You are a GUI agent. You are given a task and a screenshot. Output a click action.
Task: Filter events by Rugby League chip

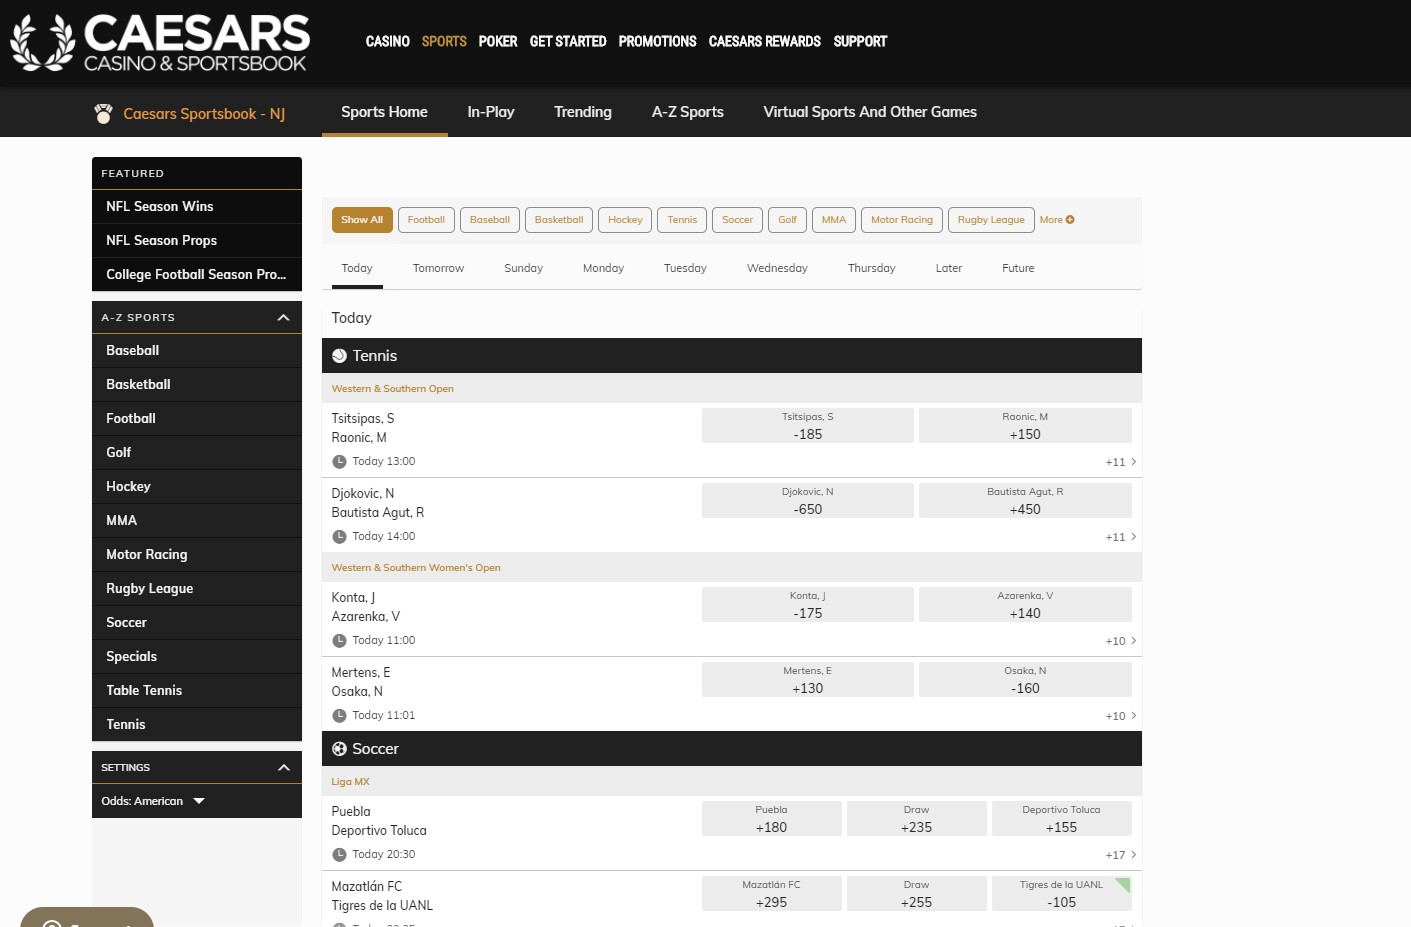coord(991,220)
